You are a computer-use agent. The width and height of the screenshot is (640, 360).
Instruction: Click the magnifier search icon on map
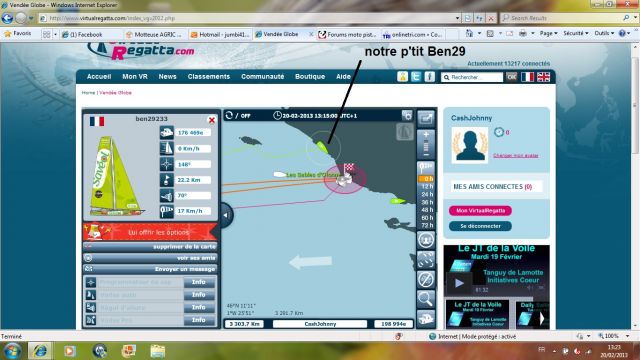(425, 299)
